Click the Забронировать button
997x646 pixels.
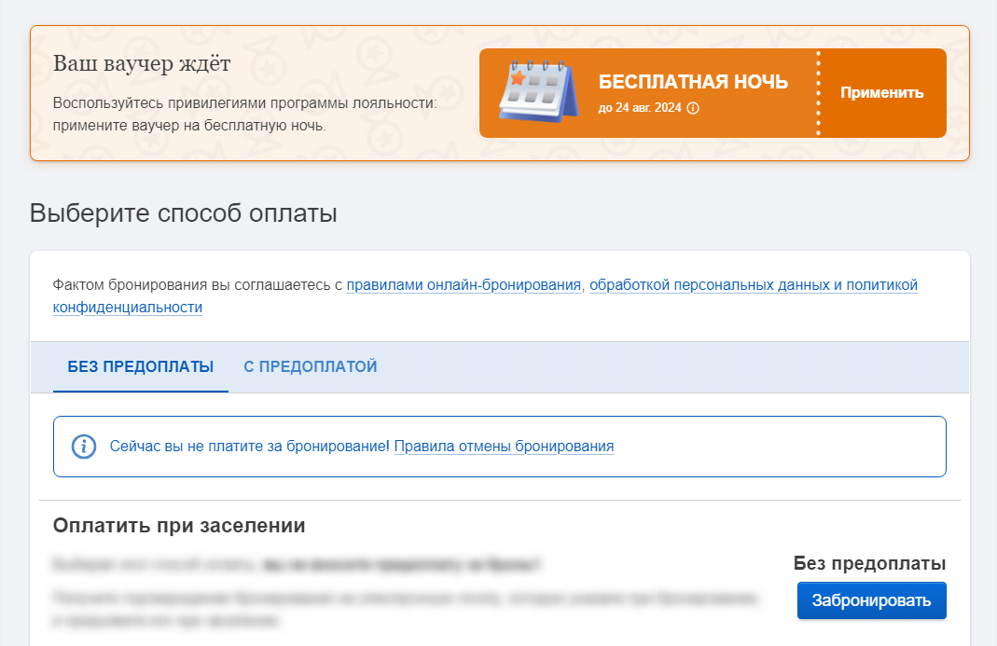pyautogui.click(x=872, y=600)
